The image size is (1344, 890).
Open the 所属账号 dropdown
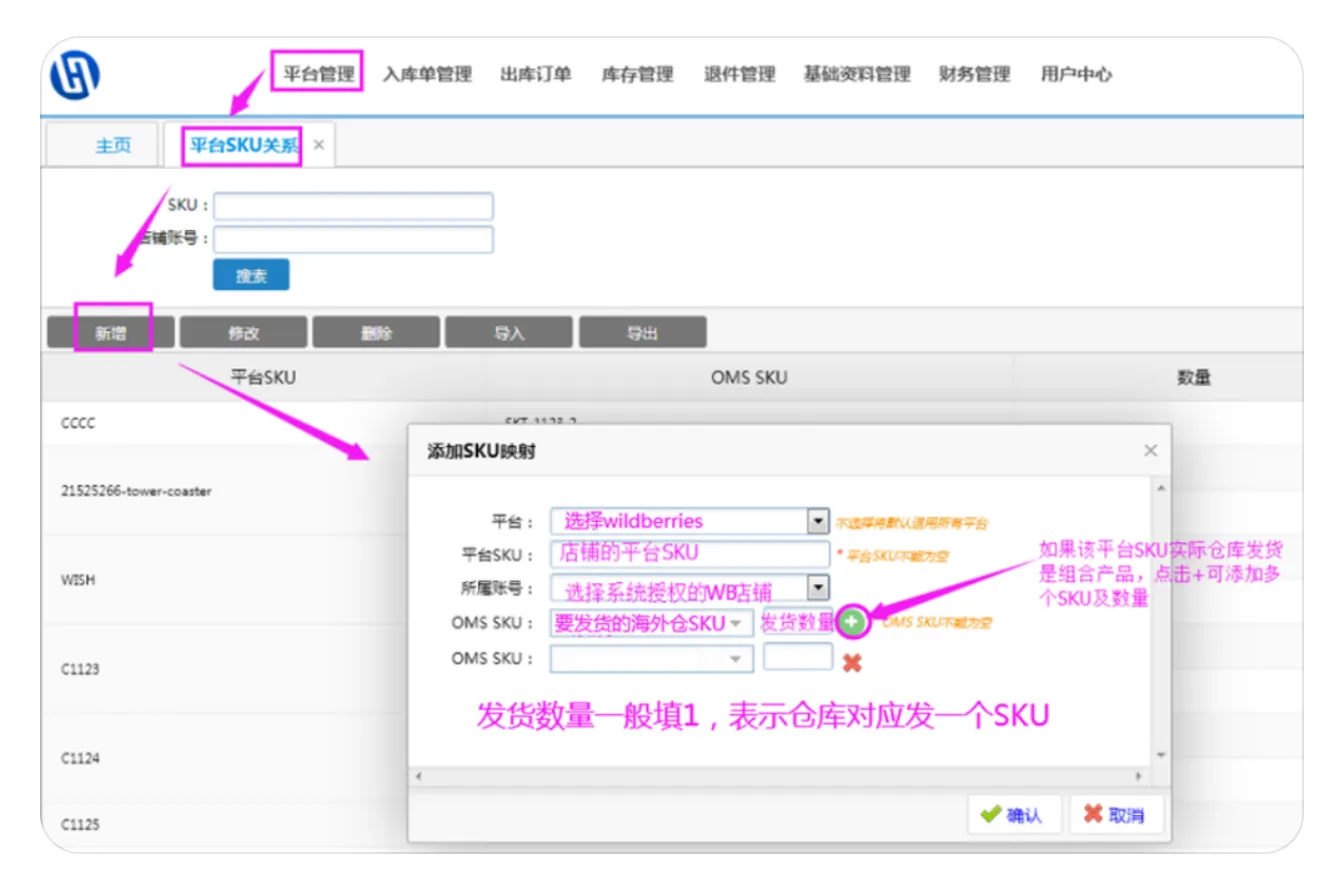(818, 588)
